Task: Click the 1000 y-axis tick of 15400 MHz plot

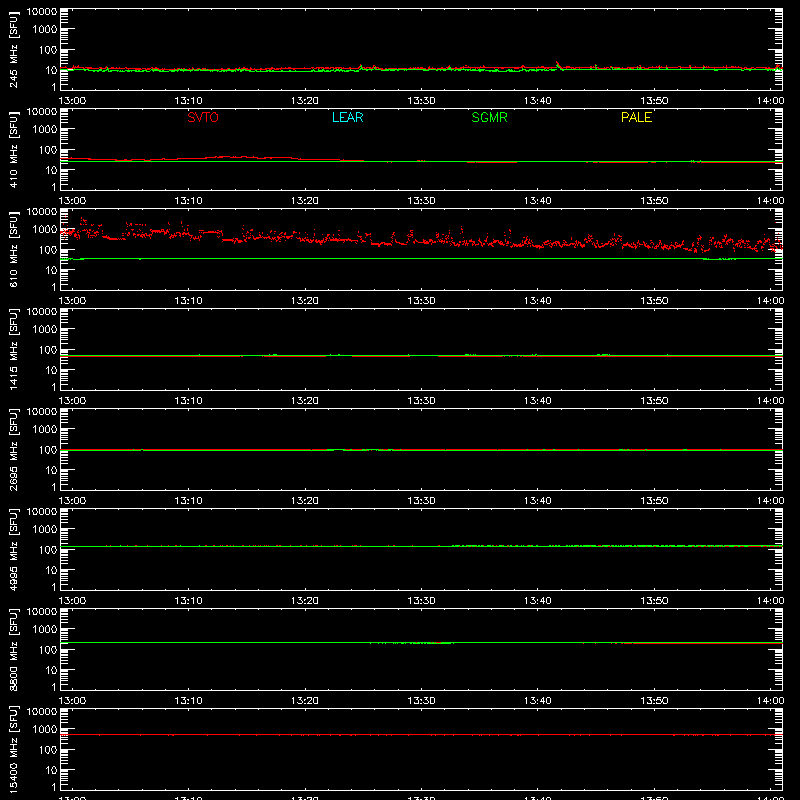Action: [x=45, y=729]
